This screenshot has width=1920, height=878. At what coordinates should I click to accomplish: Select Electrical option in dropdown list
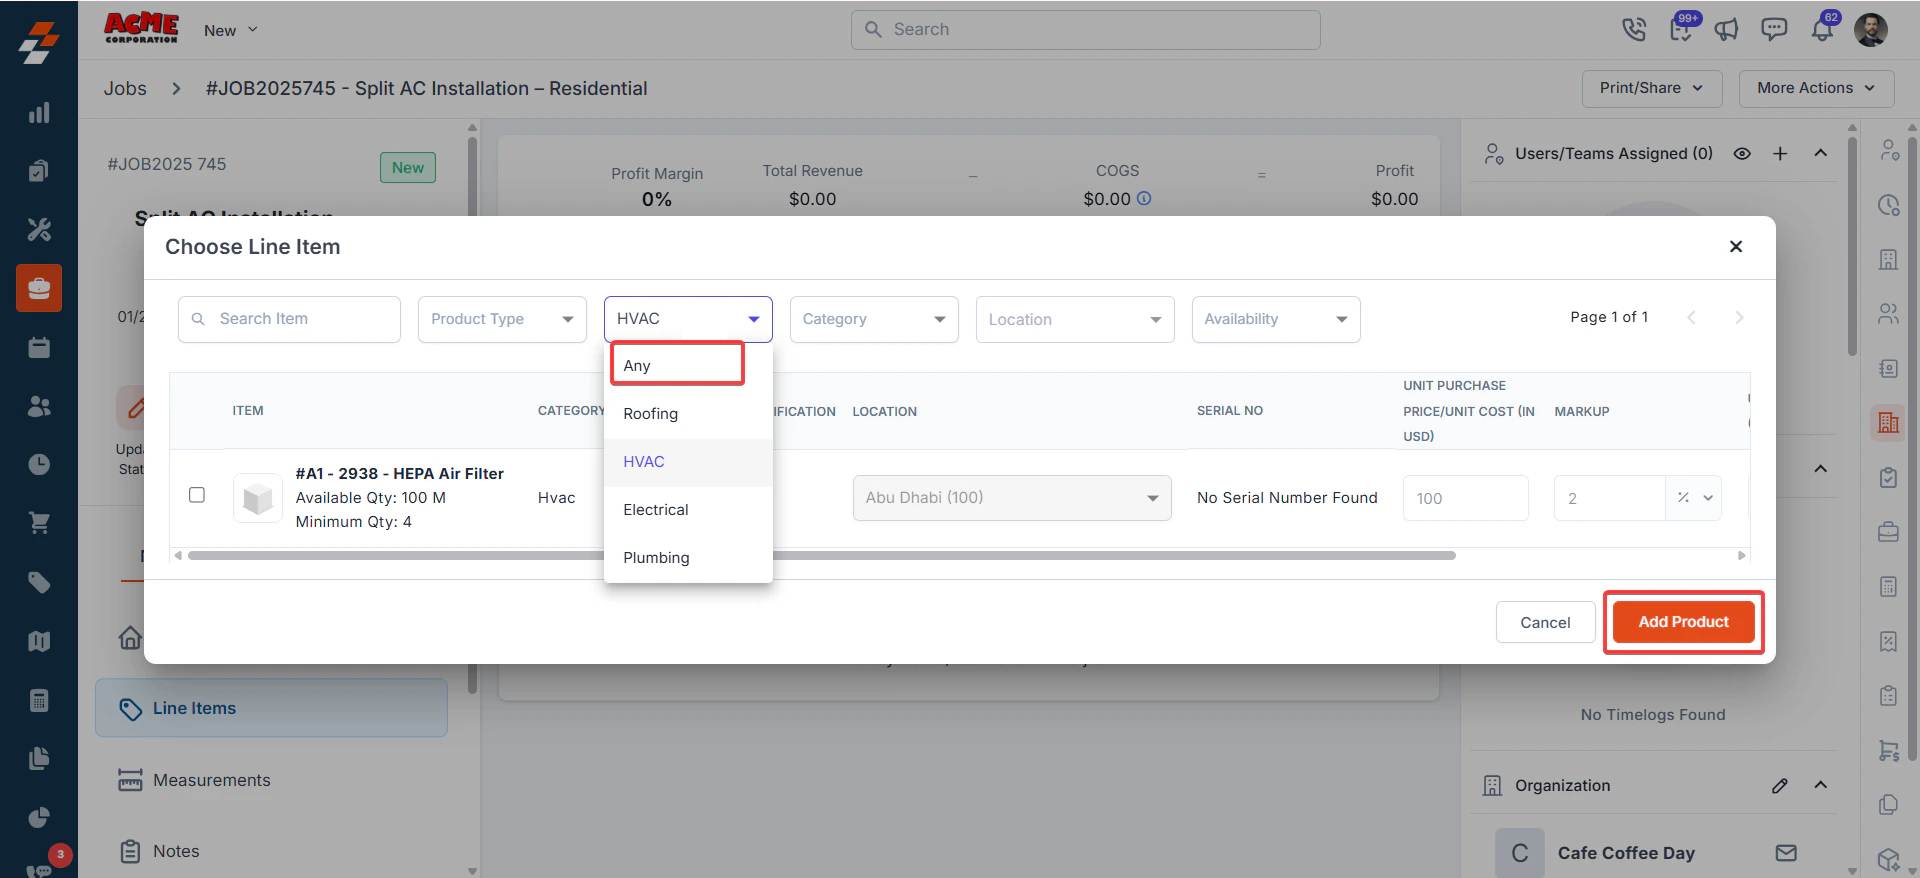click(688, 510)
